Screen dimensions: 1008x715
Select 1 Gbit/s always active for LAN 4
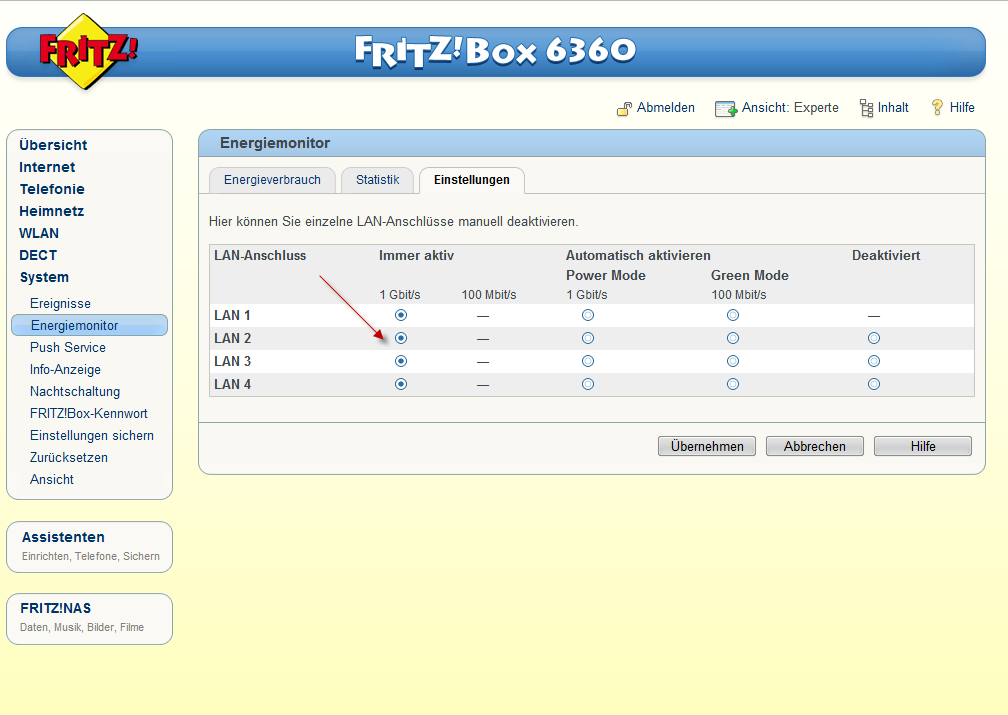point(401,385)
